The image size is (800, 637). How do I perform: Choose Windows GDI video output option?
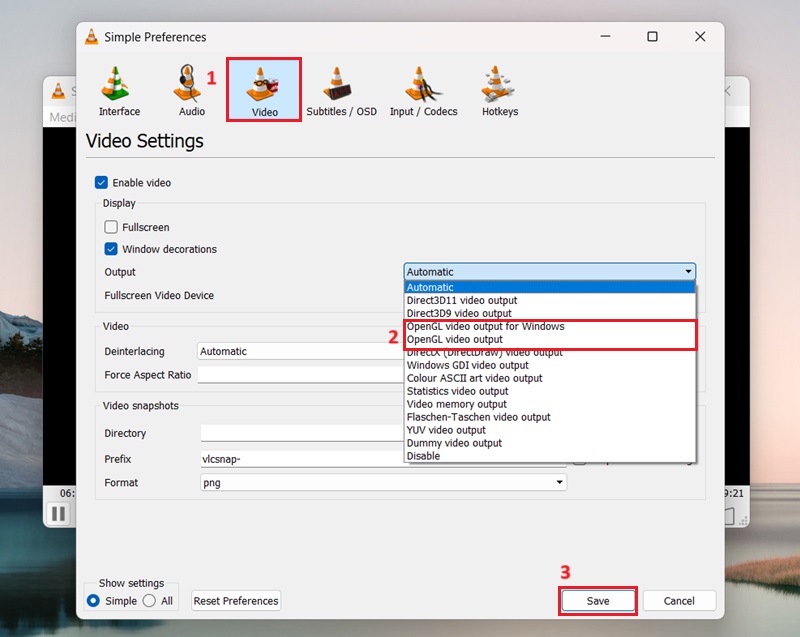549,365
